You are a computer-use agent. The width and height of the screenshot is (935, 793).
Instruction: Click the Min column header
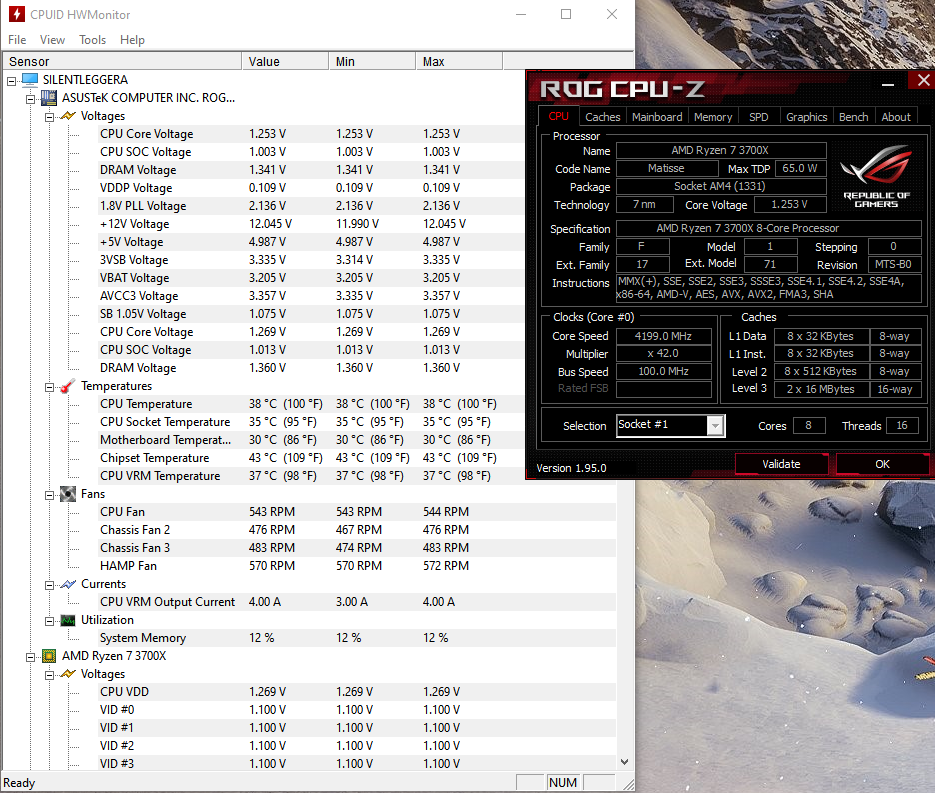pos(372,61)
